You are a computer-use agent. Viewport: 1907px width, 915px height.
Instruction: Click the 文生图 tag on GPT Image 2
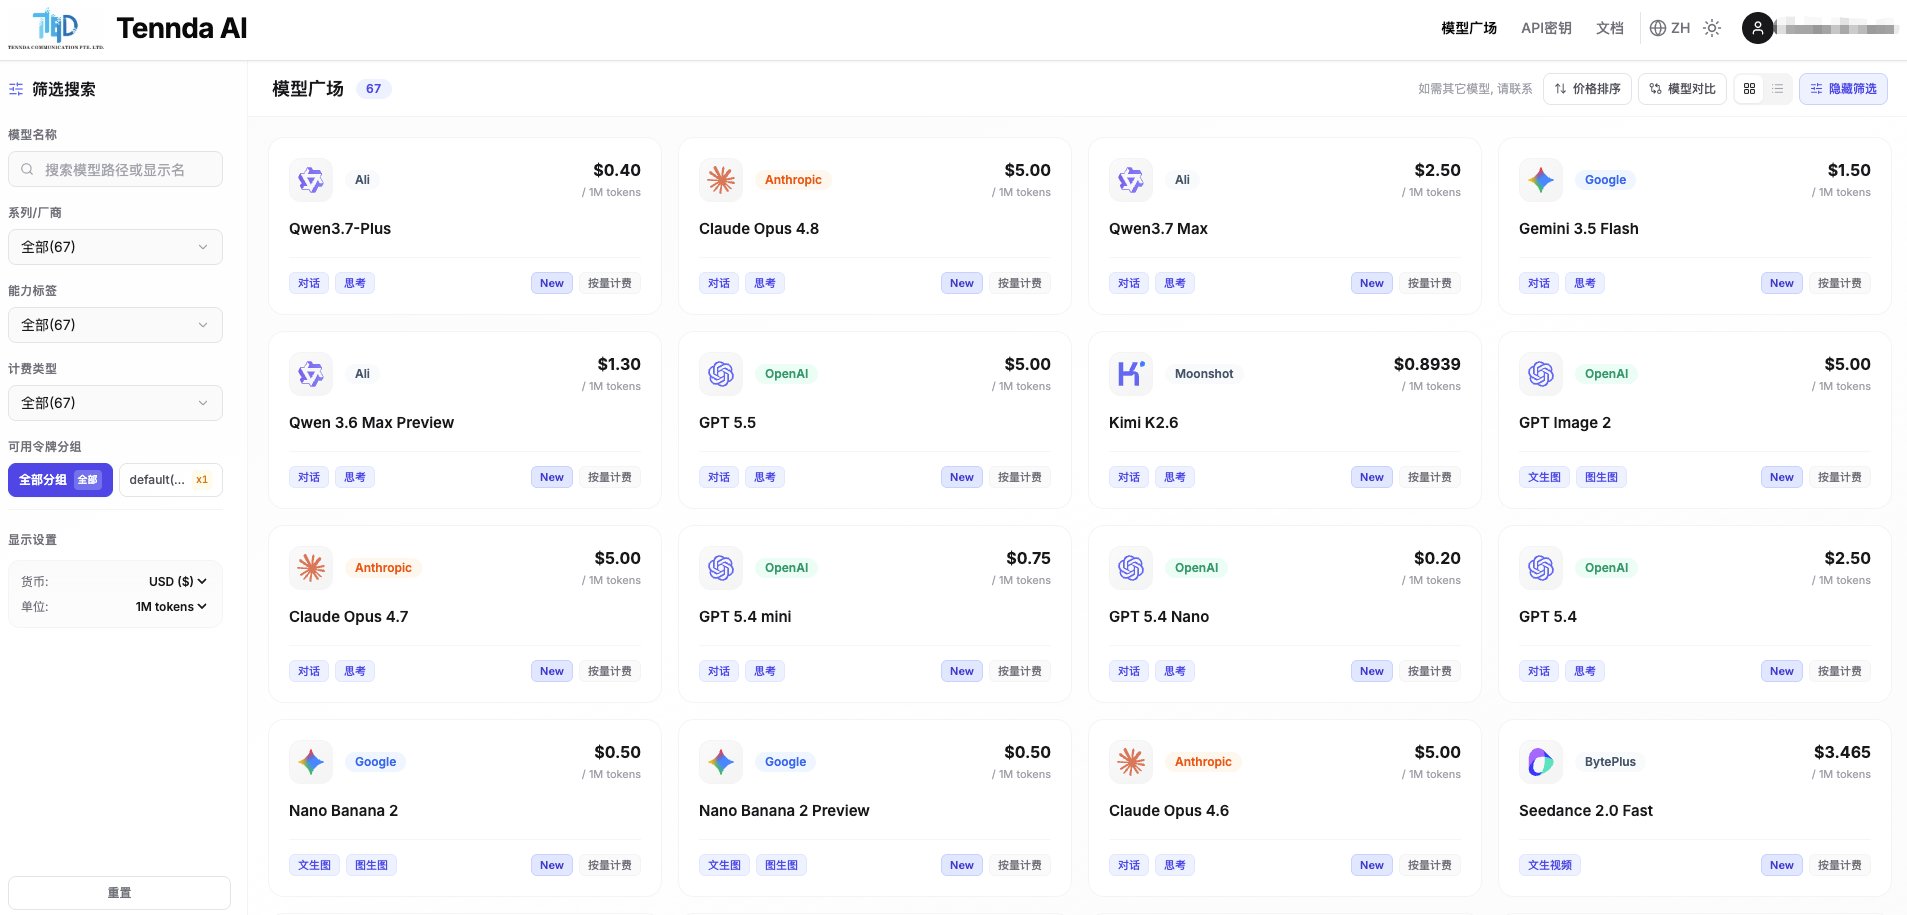(1545, 477)
